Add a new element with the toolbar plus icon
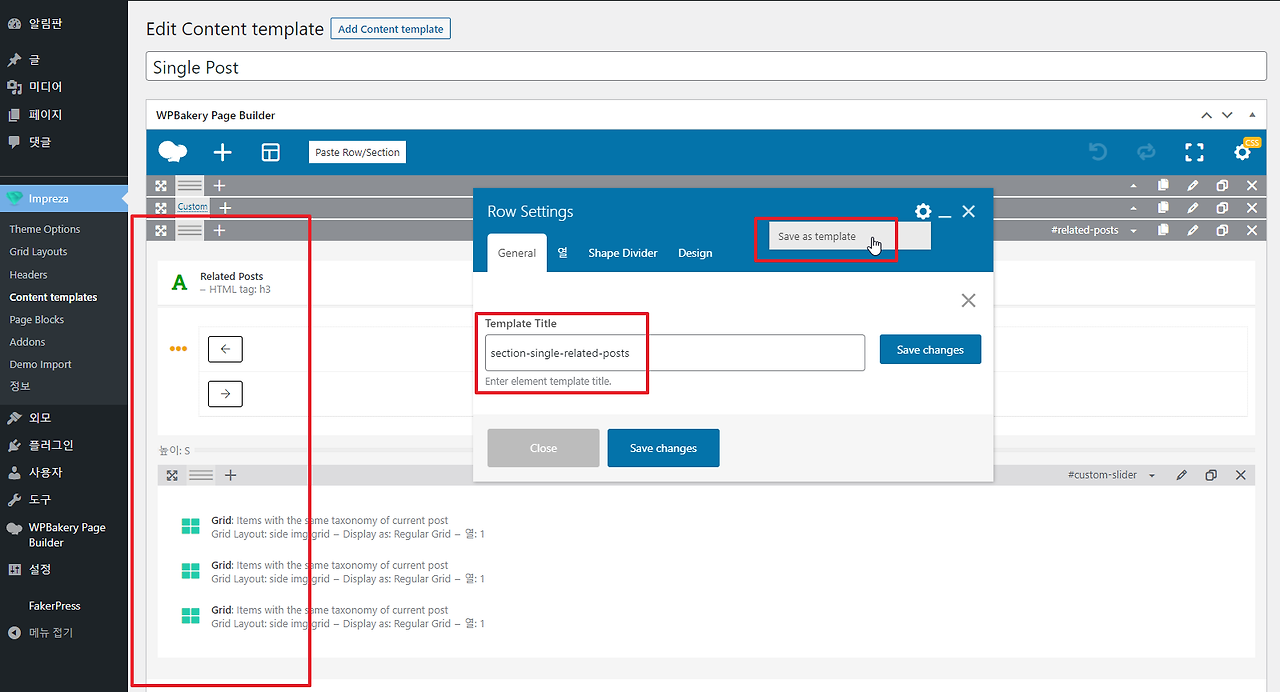The image size is (1280, 692). [x=222, y=152]
